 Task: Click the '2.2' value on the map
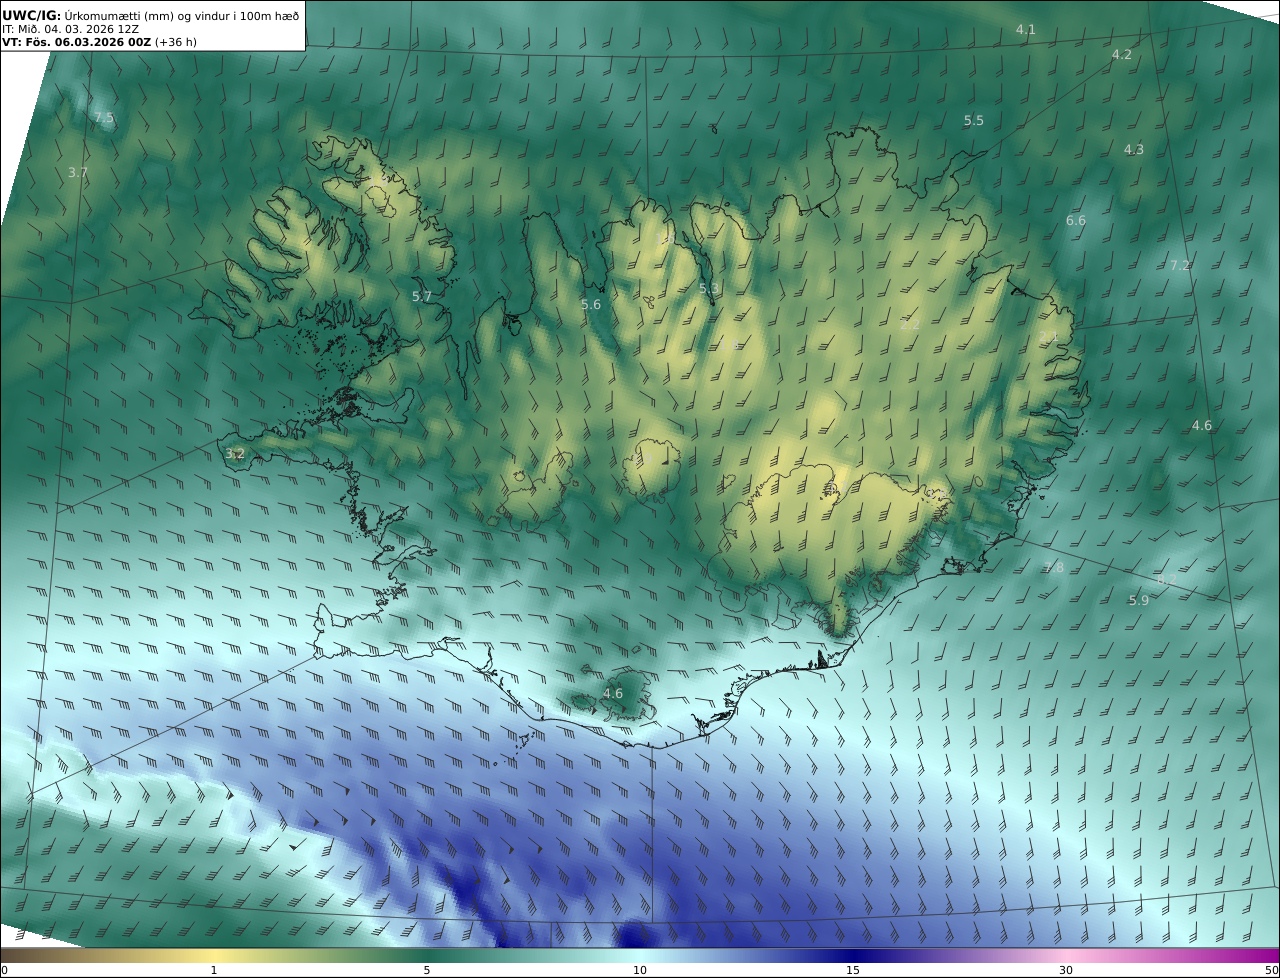910,324
